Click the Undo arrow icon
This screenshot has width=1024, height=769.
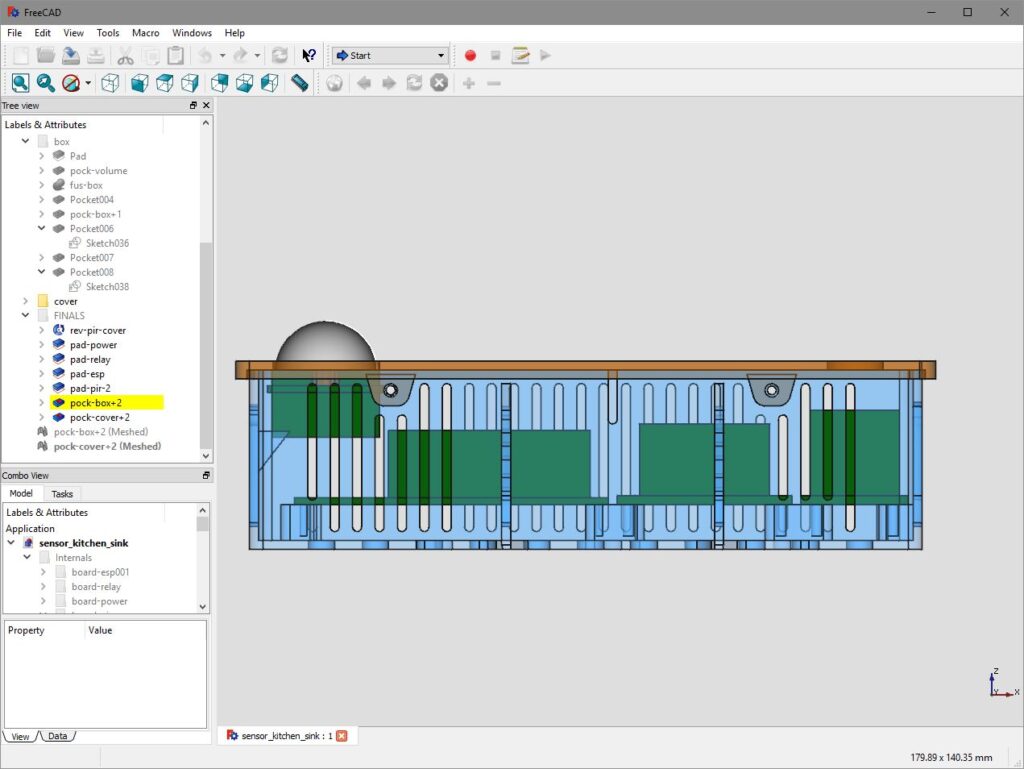[x=206, y=55]
